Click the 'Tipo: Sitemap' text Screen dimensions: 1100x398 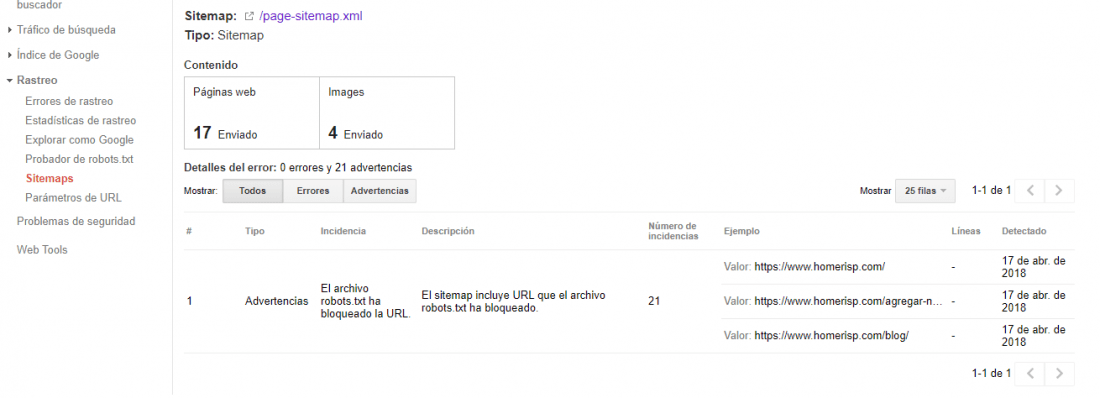point(224,35)
